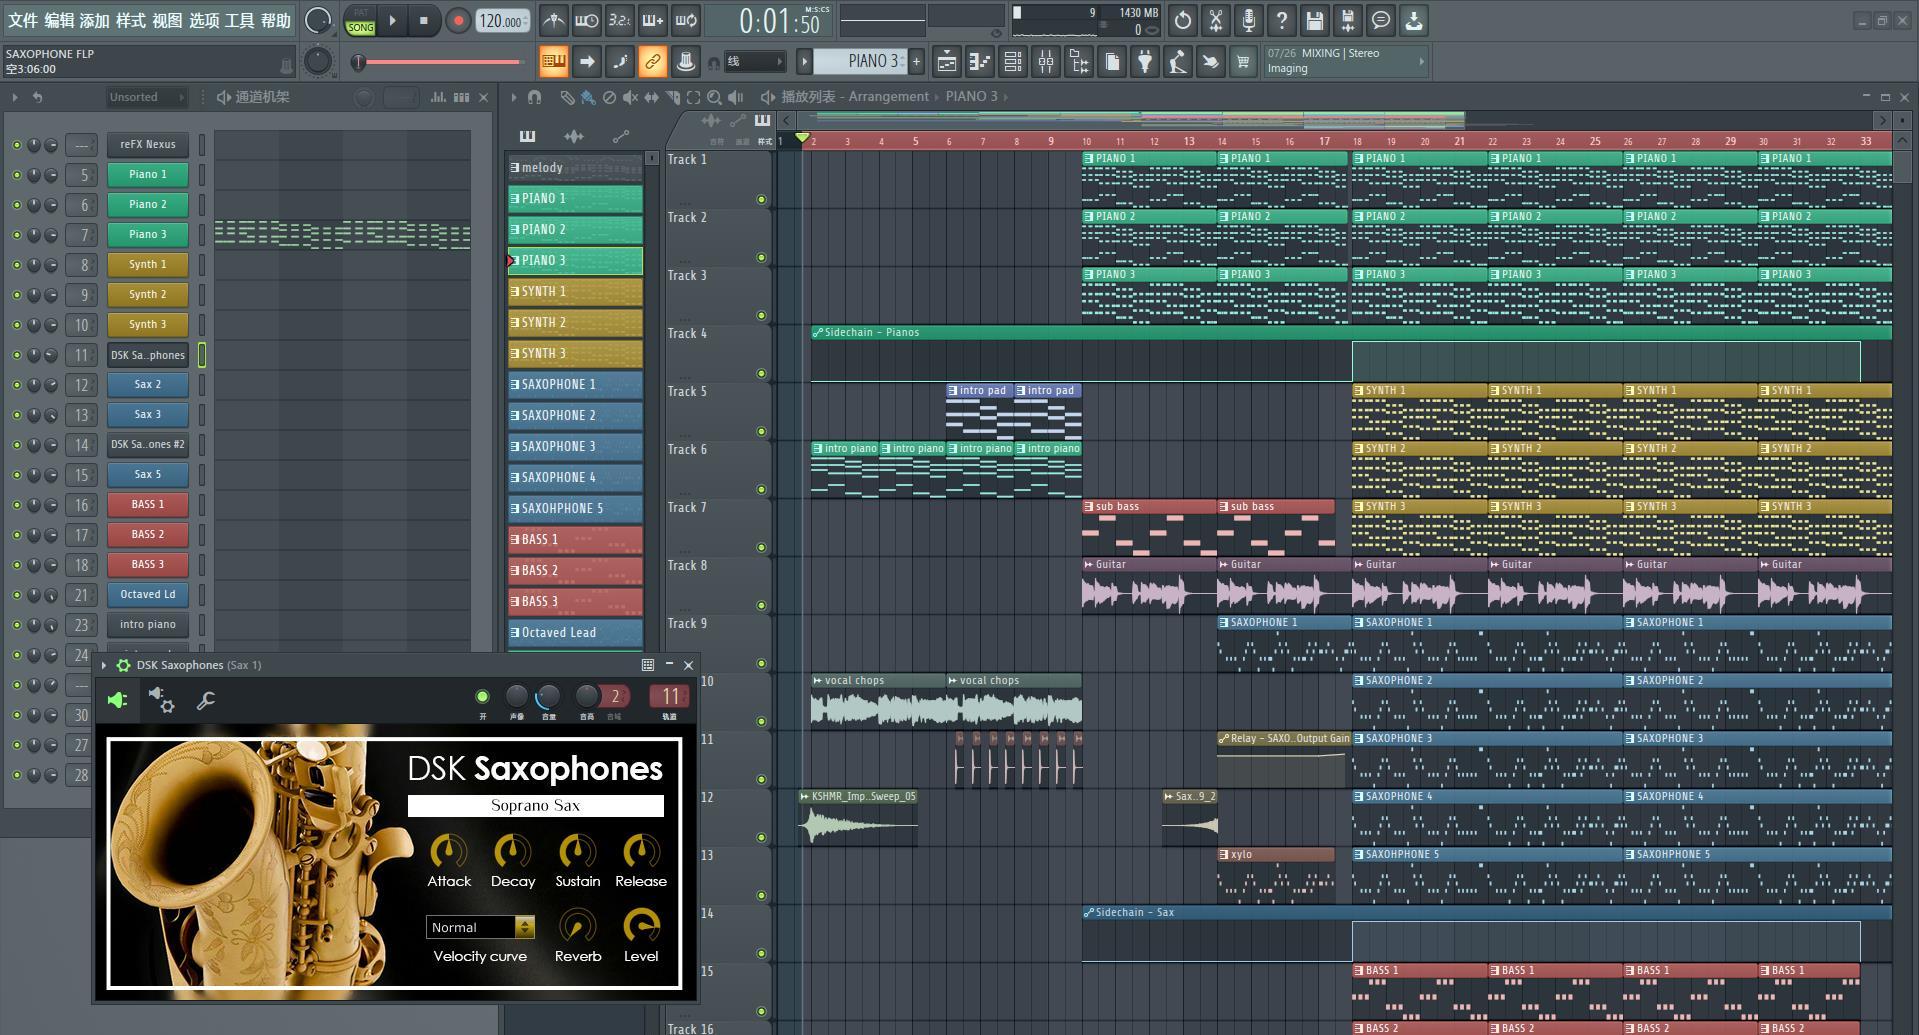
Task: Add a new pattern with the plus button
Action: point(916,62)
